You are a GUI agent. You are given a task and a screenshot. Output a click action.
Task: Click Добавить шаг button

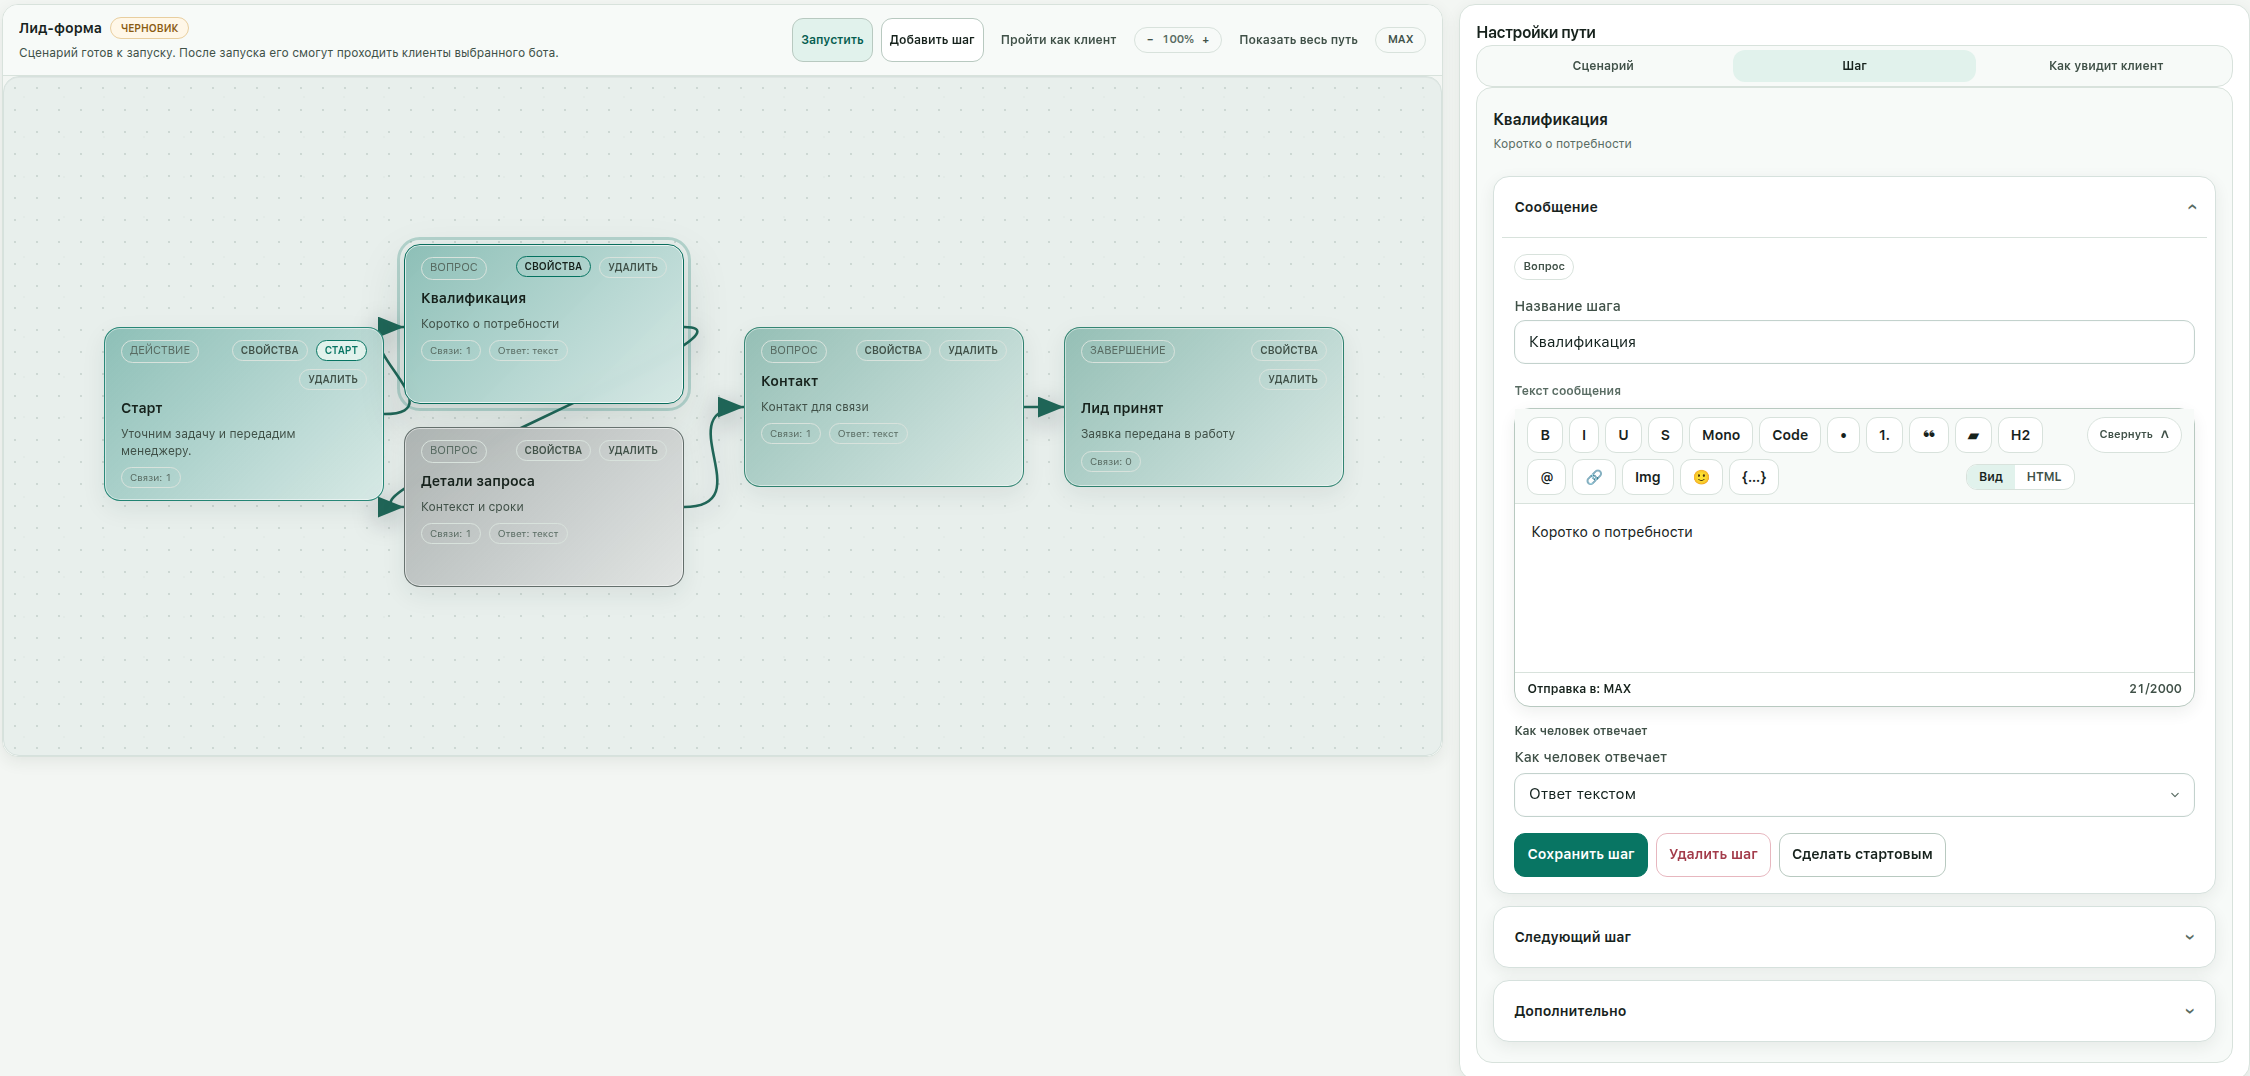932,40
